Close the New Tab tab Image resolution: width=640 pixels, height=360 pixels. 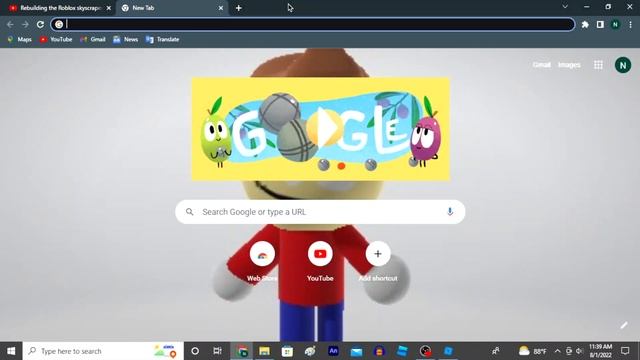pos(221,8)
